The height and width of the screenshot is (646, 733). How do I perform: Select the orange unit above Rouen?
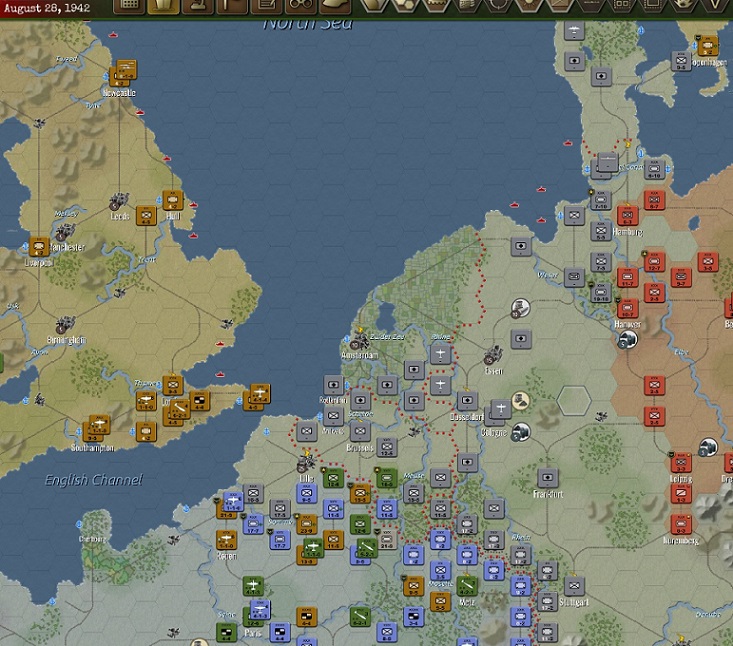pos(226,540)
